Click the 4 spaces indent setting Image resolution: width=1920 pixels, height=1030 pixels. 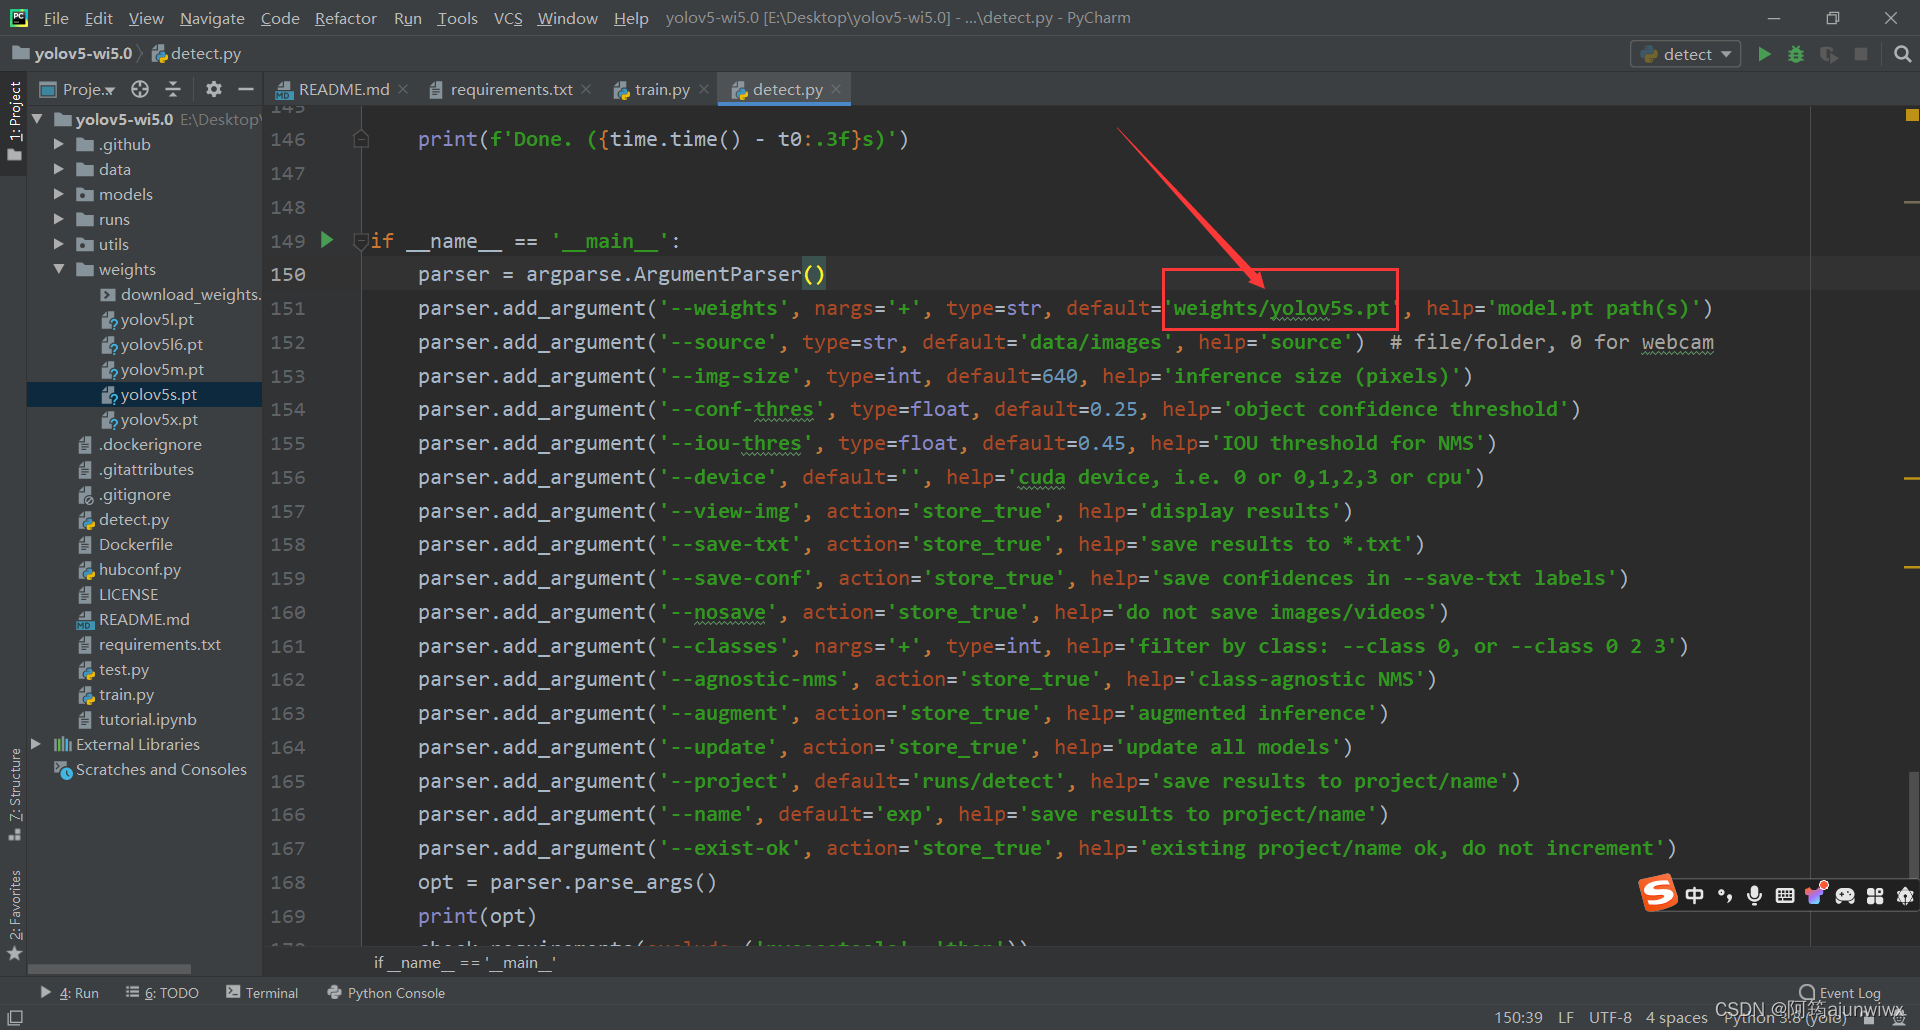[x=1676, y=1017]
